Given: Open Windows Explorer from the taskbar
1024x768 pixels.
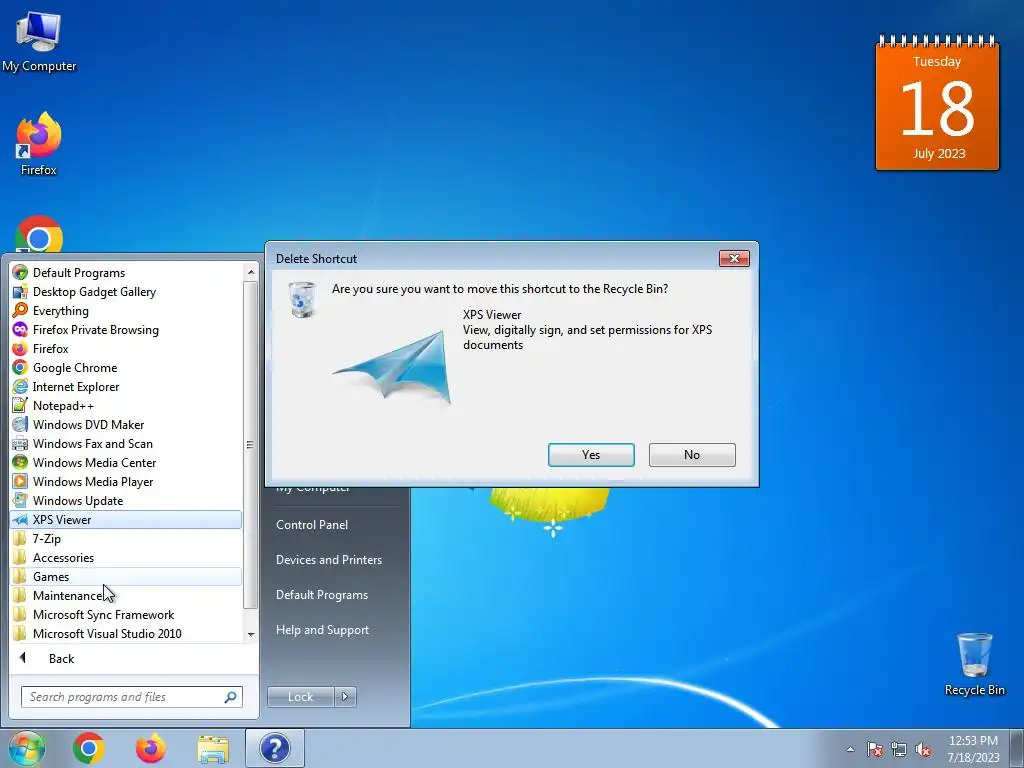Looking at the screenshot, I should tap(213, 749).
